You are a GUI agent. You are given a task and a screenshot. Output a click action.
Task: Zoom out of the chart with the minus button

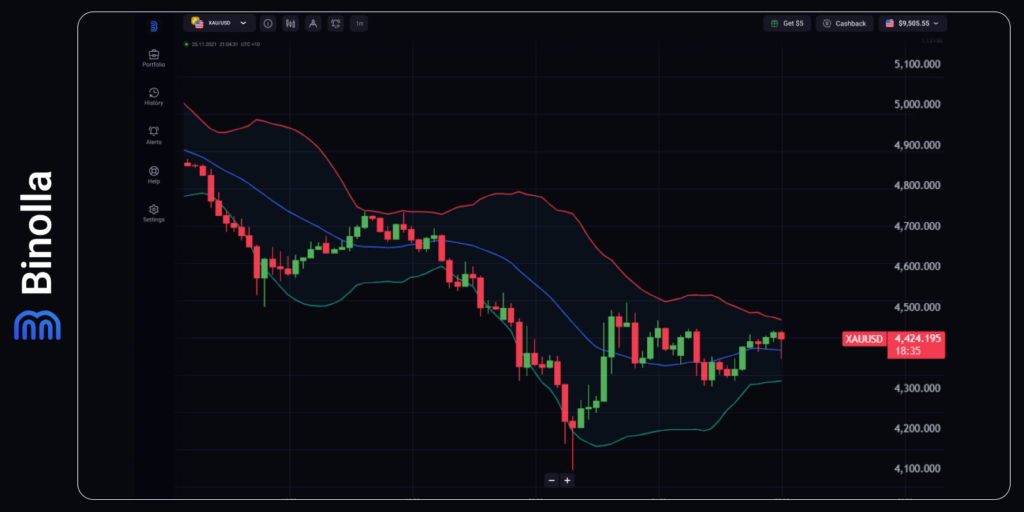click(x=552, y=481)
